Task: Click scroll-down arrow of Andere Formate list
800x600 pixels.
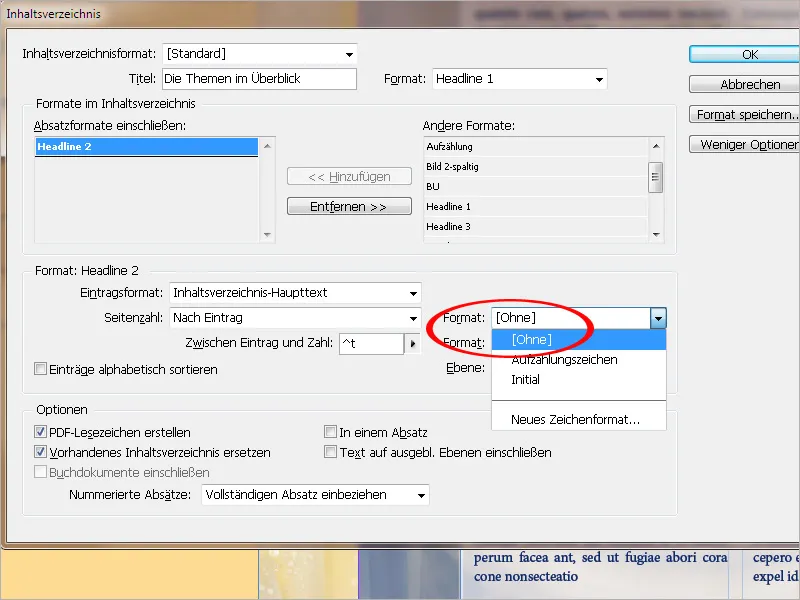Action: point(656,235)
